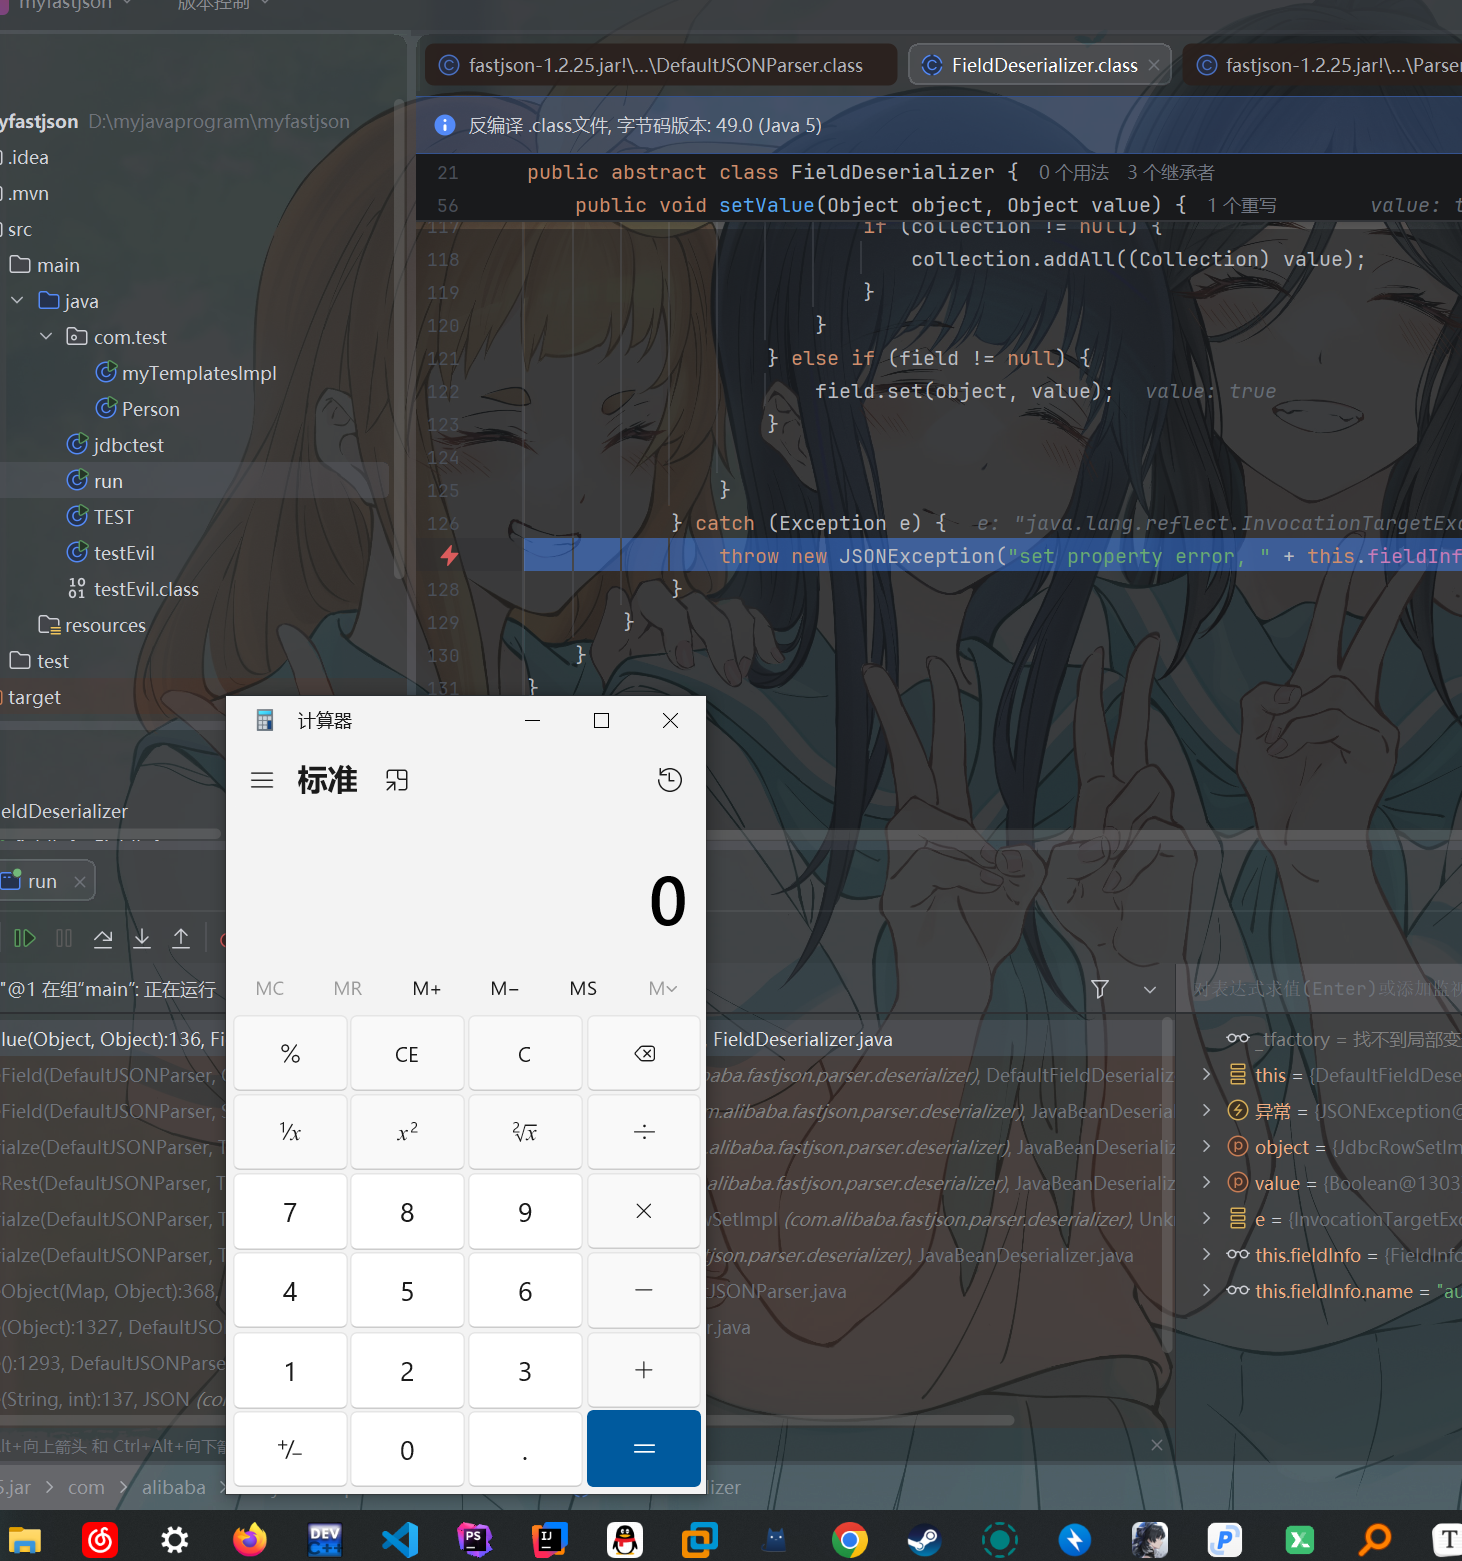Expand the 'this' variable in debugger

1207,1074
